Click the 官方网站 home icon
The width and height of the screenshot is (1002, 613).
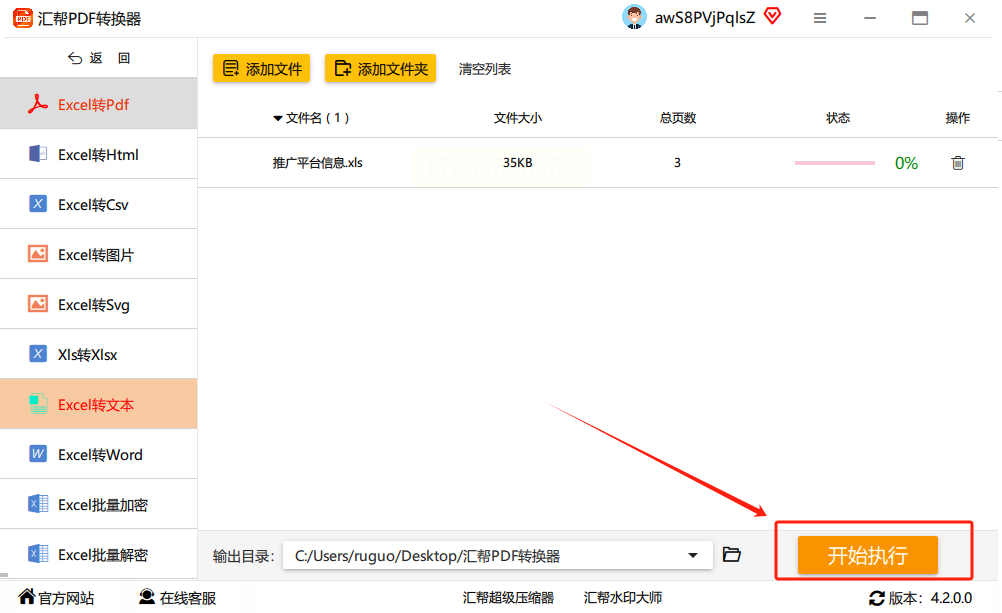point(27,597)
